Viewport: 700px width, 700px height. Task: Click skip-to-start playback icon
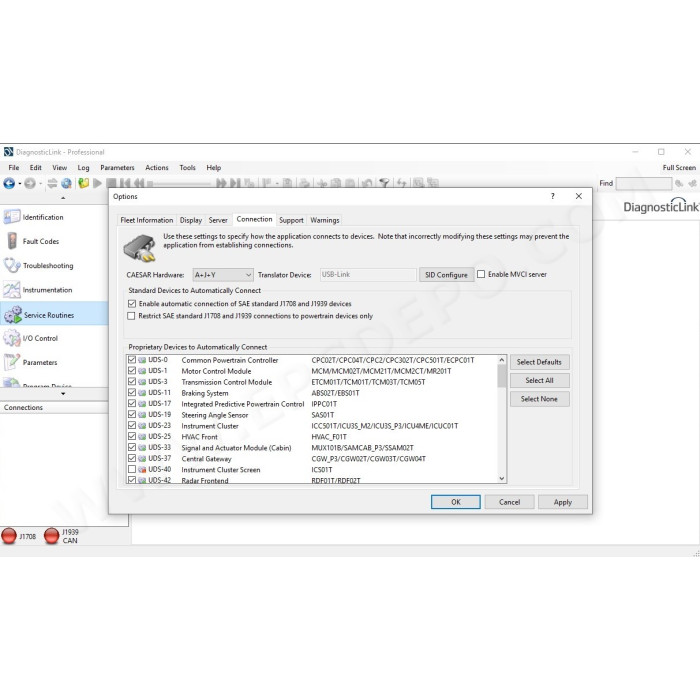[x=125, y=183]
